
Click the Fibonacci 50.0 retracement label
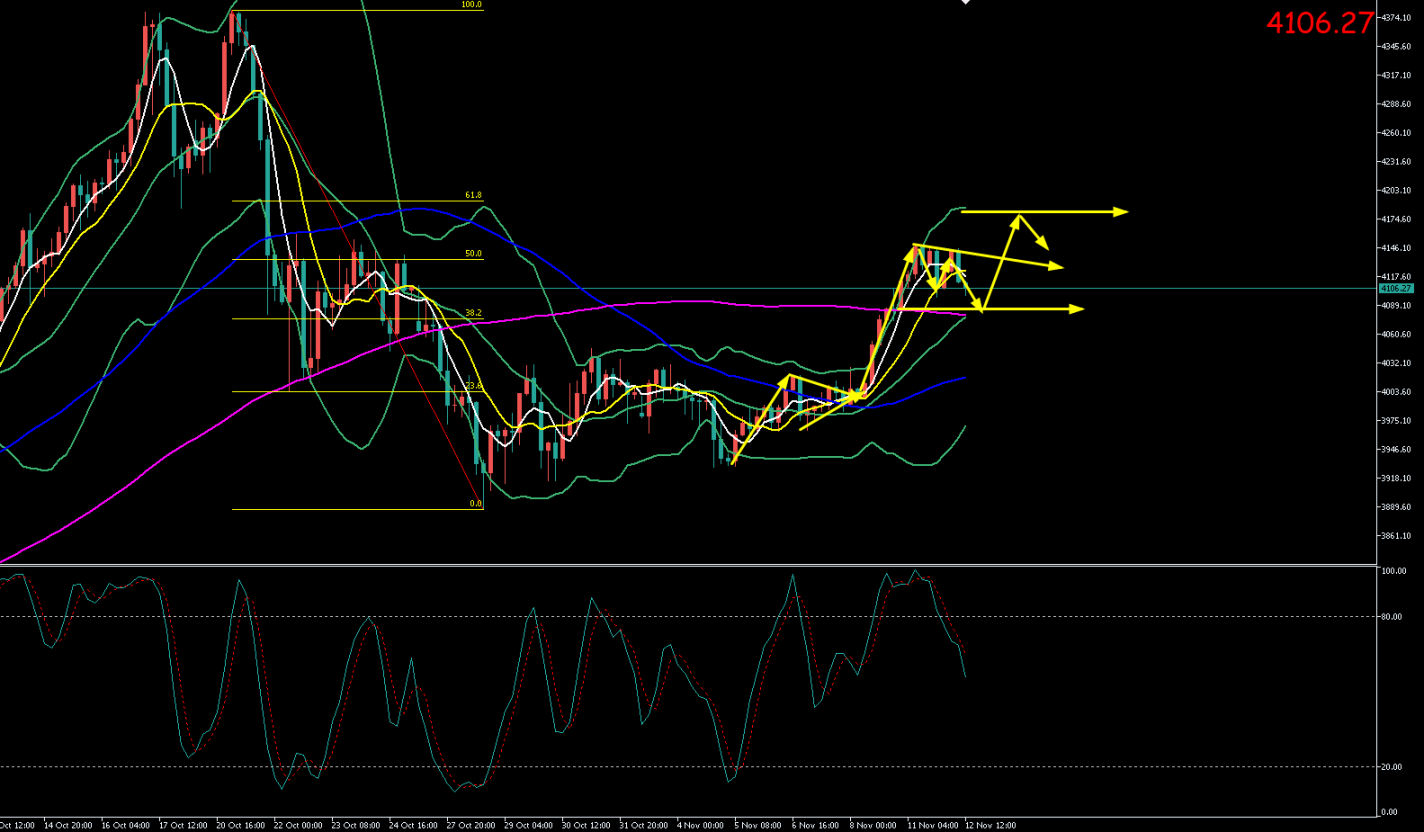point(473,254)
